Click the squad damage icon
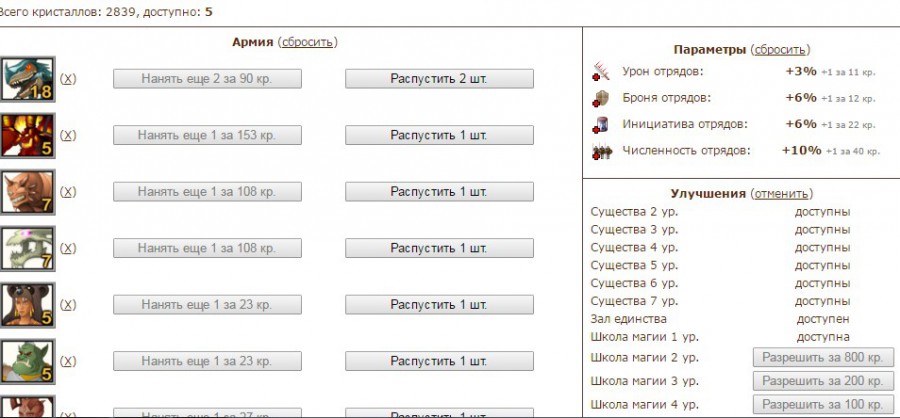Viewport: 900px width, 418px height. pyautogui.click(x=601, y=72)
